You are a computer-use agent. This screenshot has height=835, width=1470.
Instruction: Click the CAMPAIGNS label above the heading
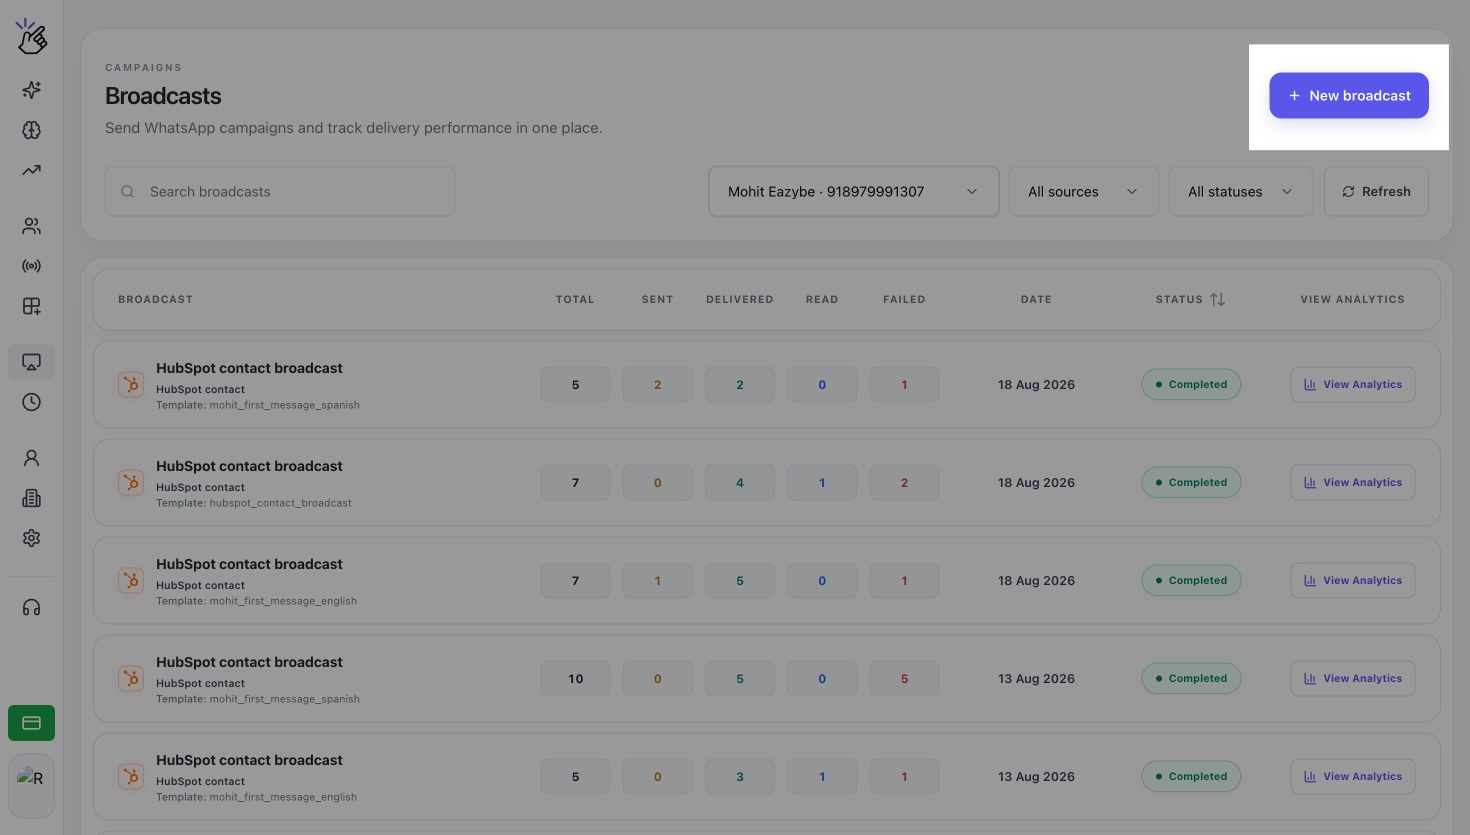pyautogui.click(x=143, y=68)
